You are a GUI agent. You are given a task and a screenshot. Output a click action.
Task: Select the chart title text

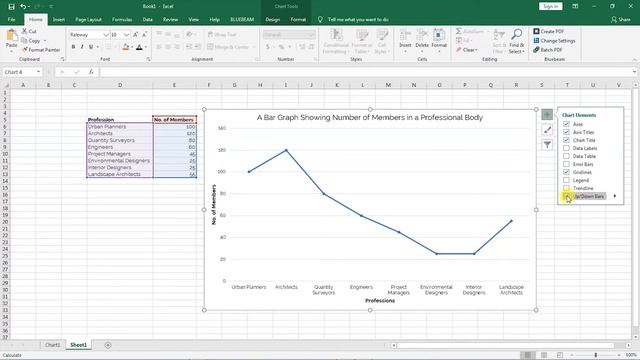[x=369, y=118]
